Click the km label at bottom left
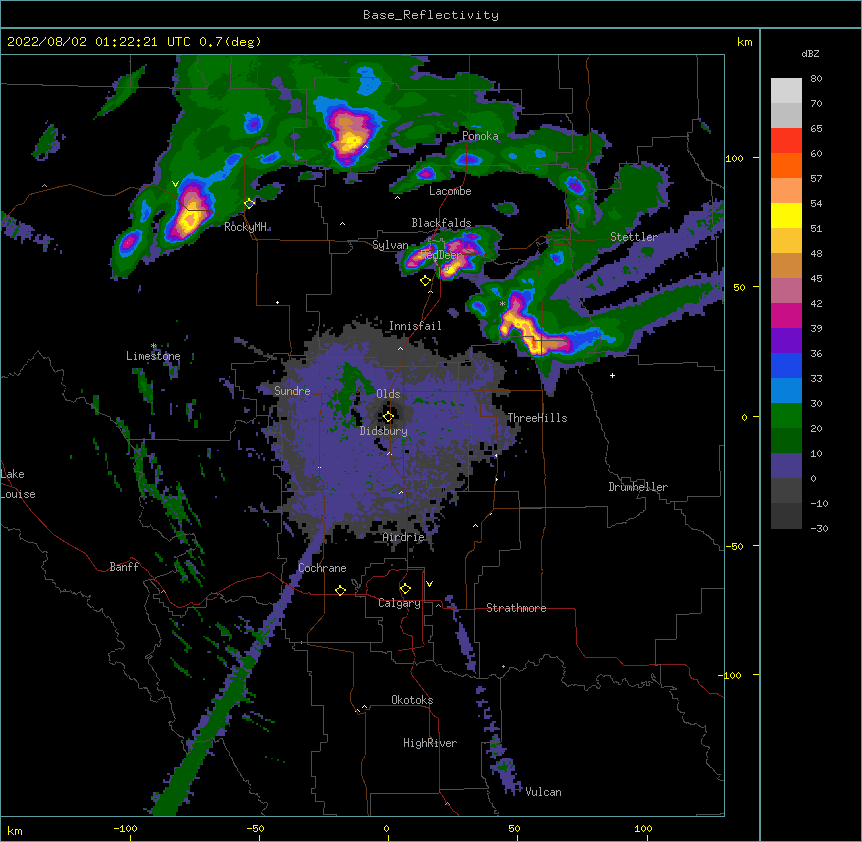862x842 pixels. [15, 831]
